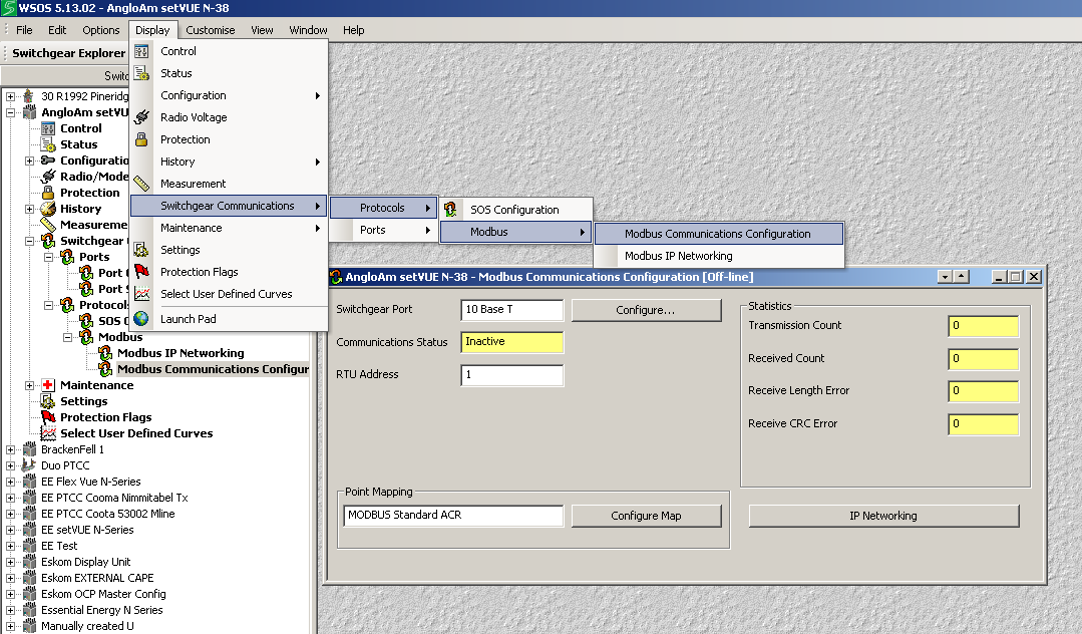This screenshot has width=1082, height=634.
Task: Click the Maintenance red cross icon in tree
Action: pyautogui.click(x=48, y=385)
